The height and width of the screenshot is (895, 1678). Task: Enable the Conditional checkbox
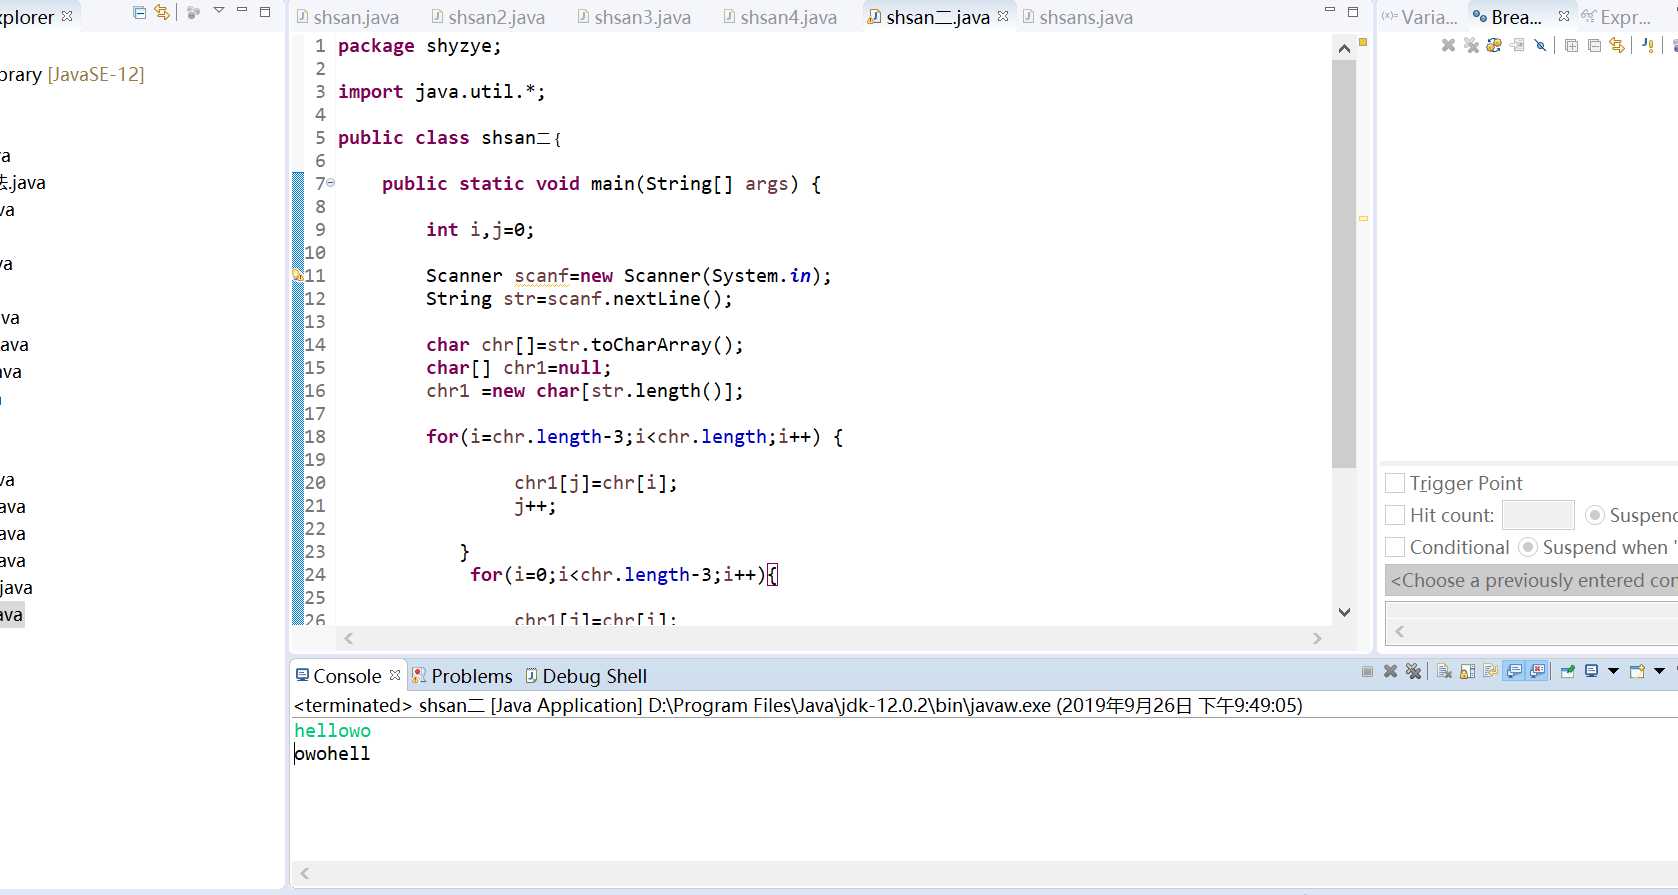pos(1395,547)
